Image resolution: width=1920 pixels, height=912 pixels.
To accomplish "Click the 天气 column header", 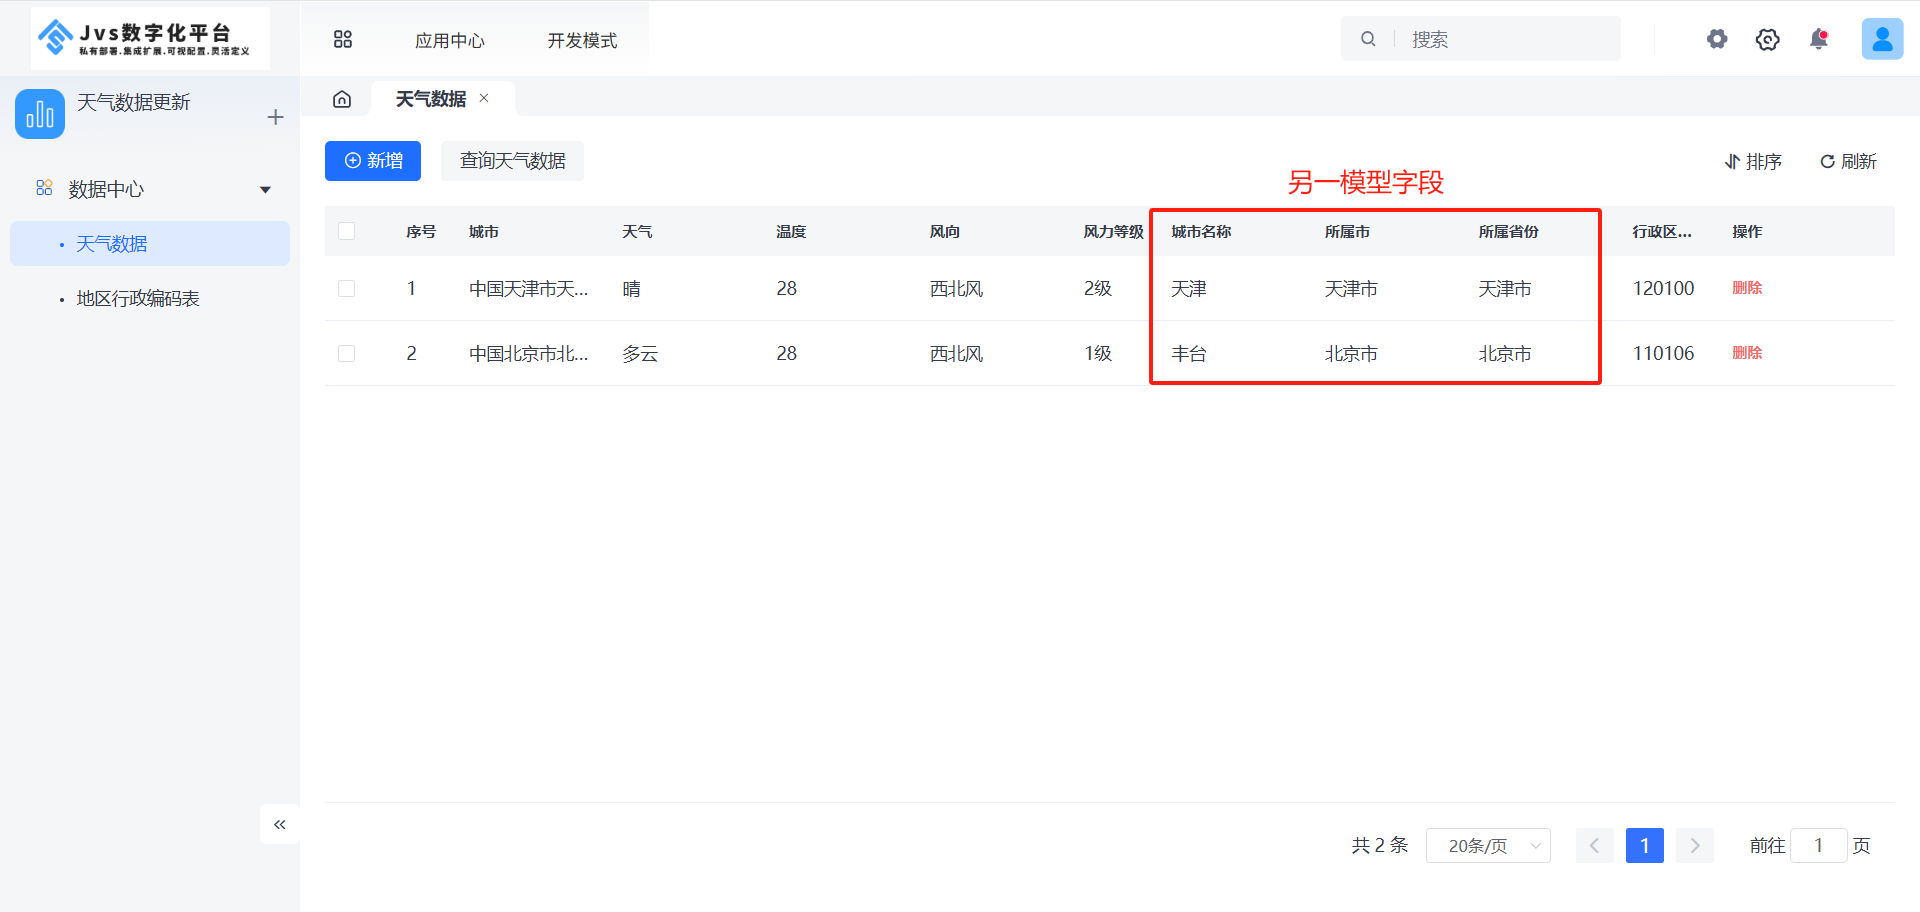I will click(x=637, y=231).
